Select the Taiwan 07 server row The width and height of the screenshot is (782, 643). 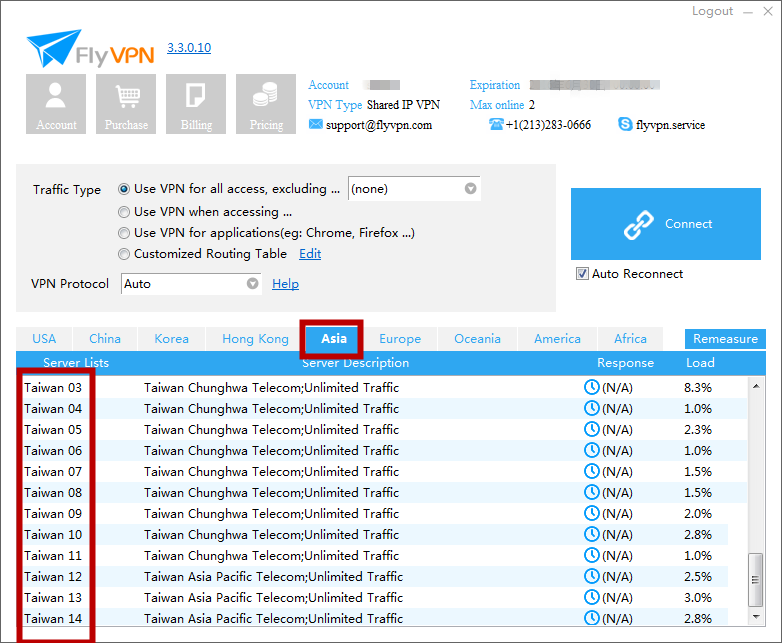382,471
